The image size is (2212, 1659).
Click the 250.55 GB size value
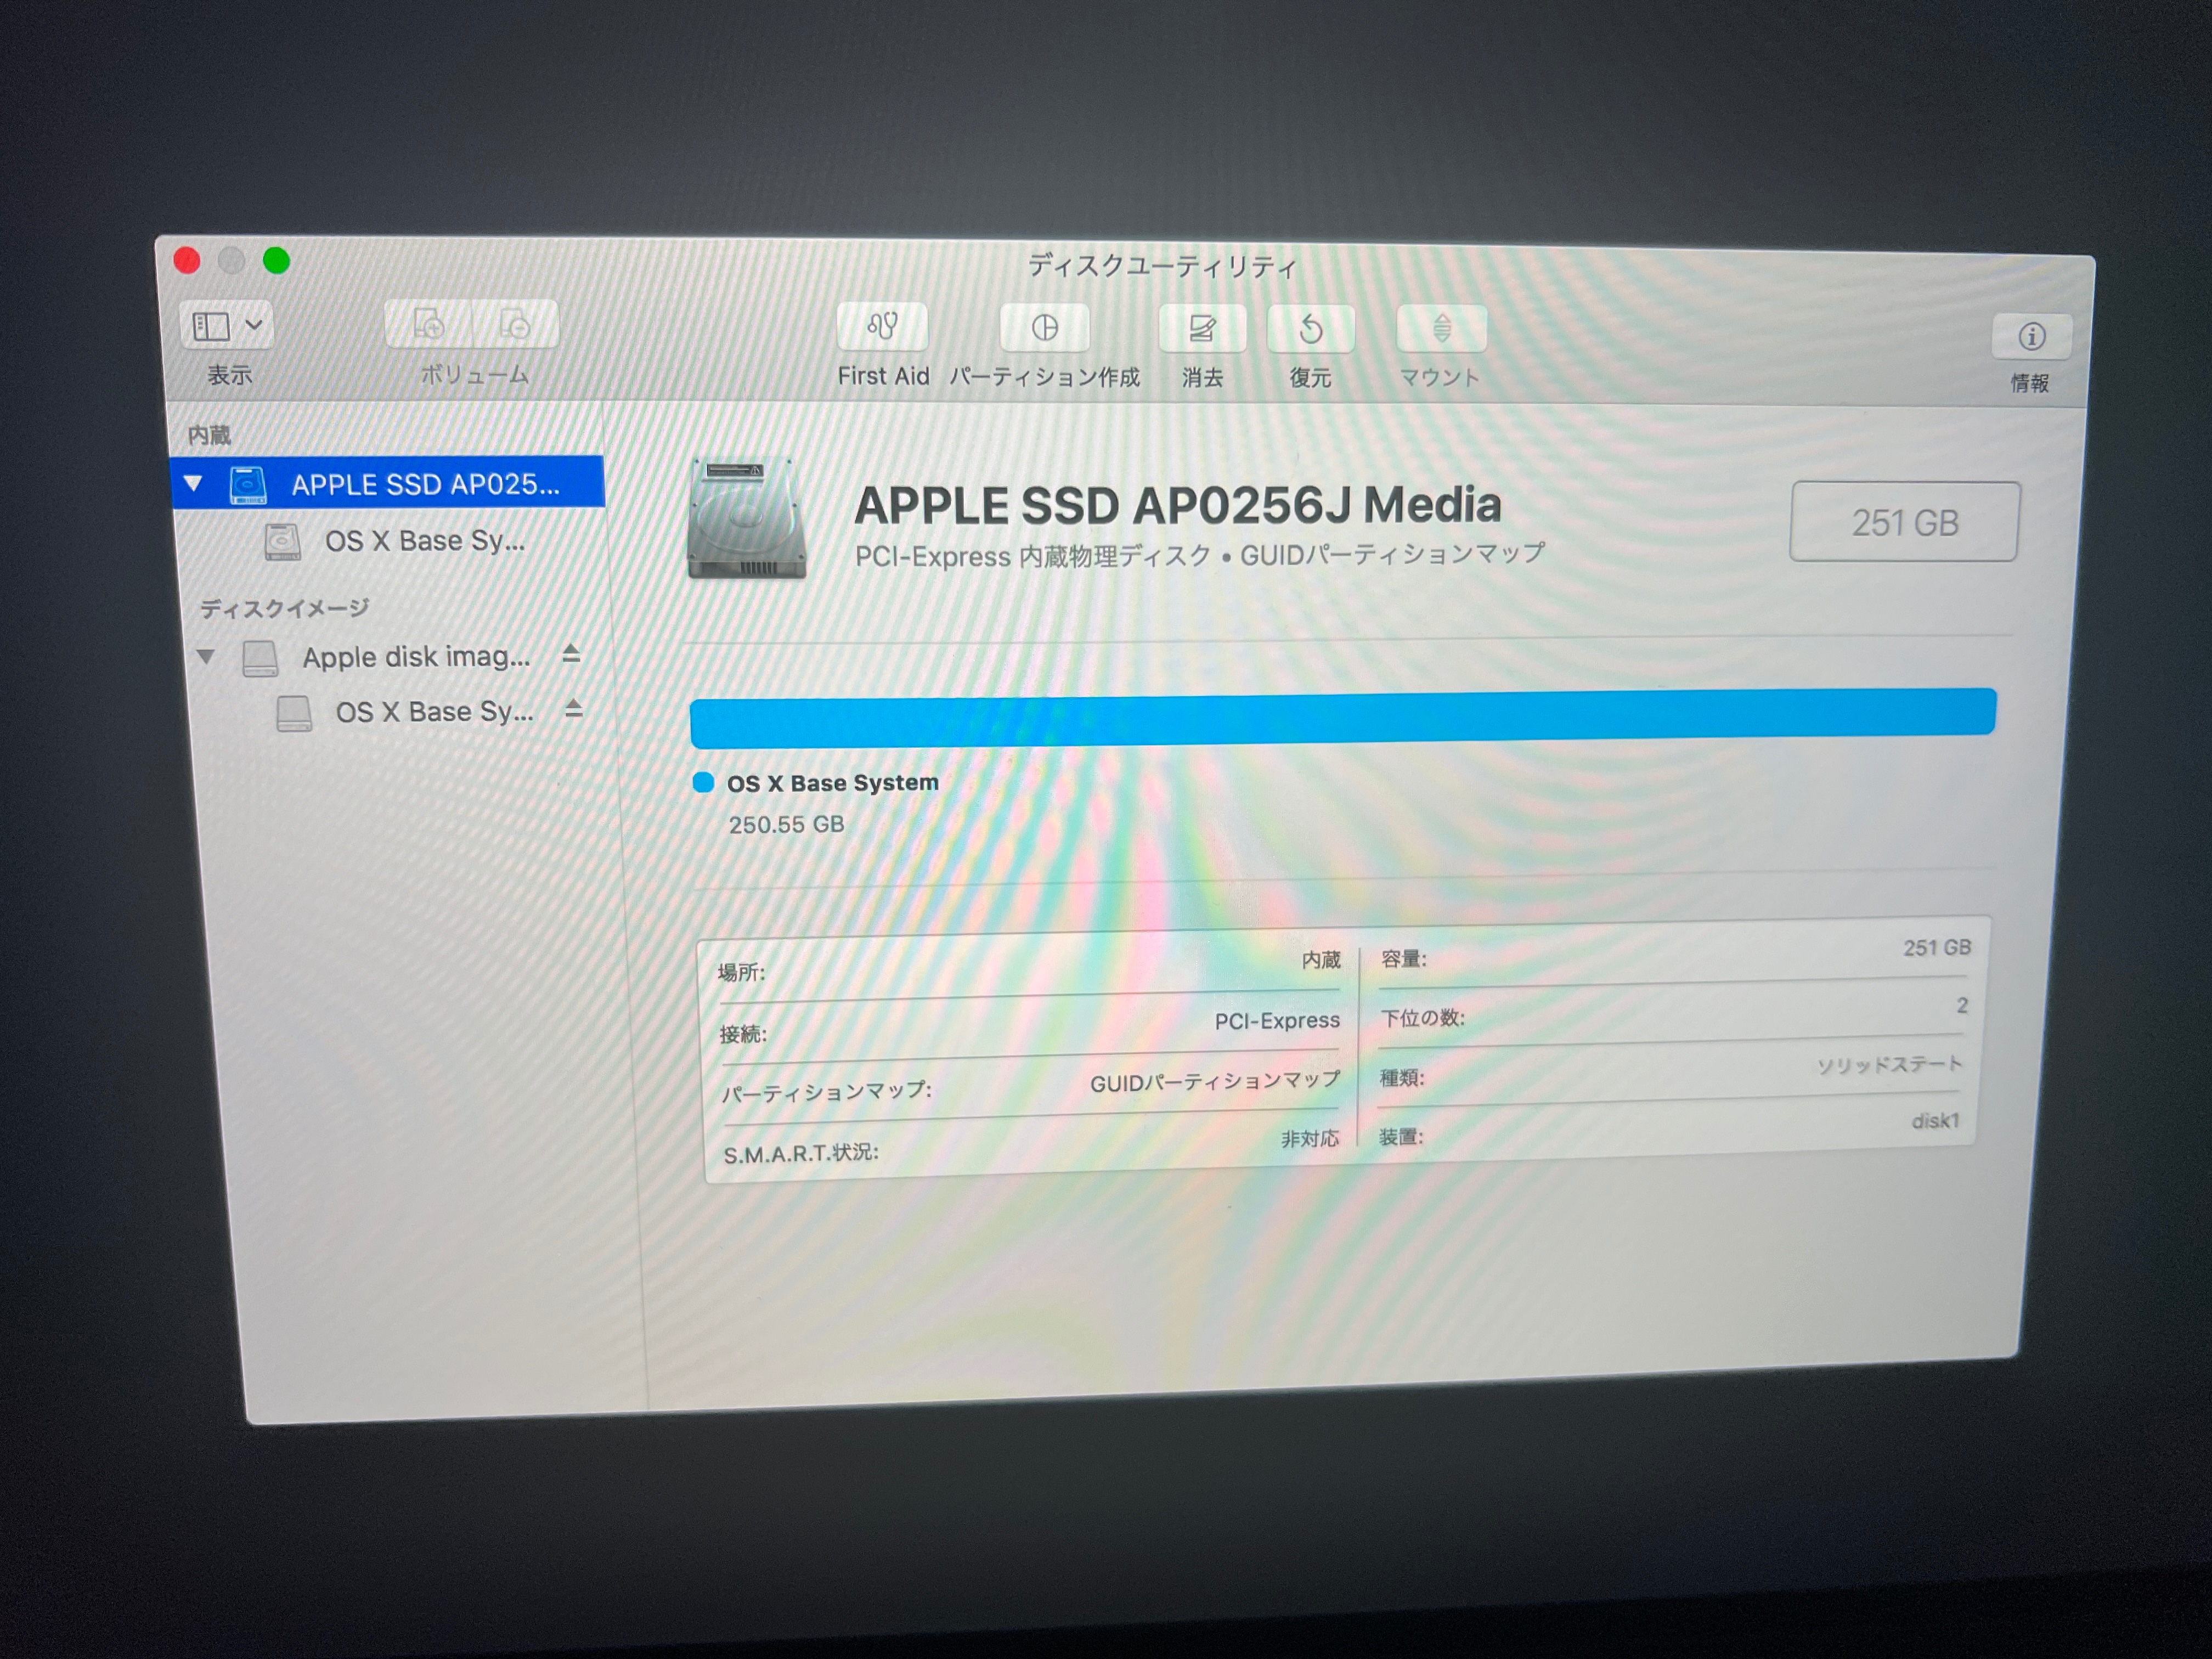point(786,825)
